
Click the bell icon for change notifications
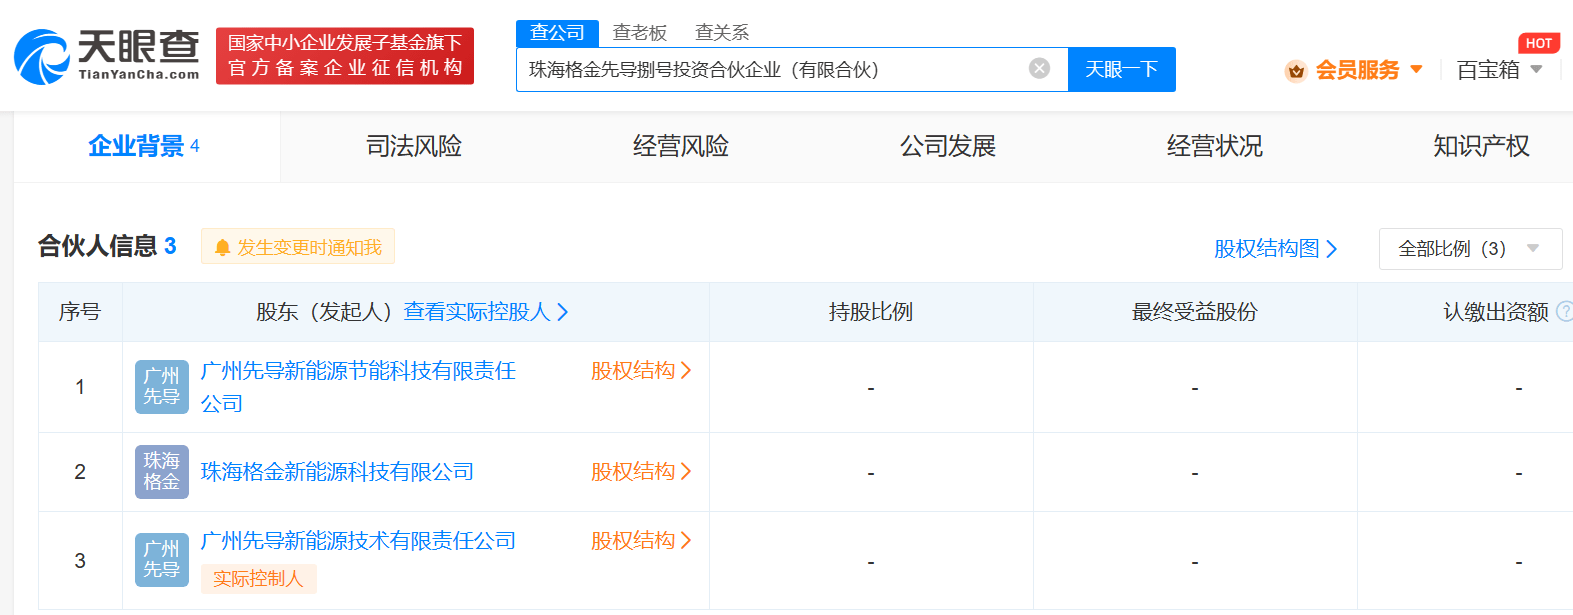222,247
